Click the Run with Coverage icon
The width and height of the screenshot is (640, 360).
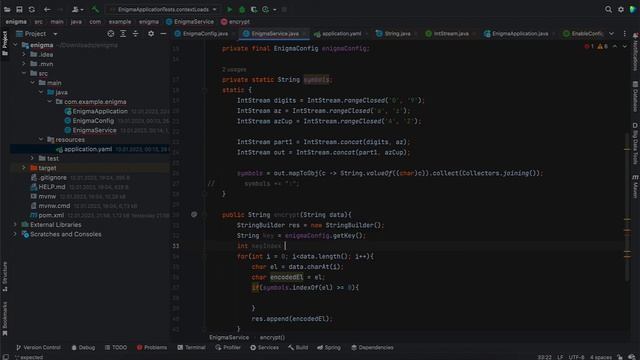254,9
